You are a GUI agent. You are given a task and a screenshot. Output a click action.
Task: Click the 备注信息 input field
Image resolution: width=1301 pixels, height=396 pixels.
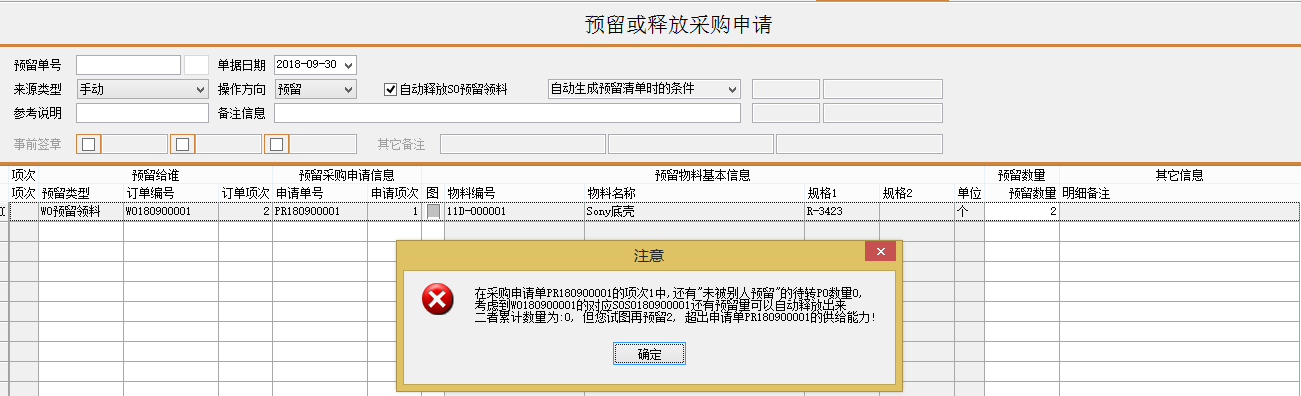coord(507,113)
